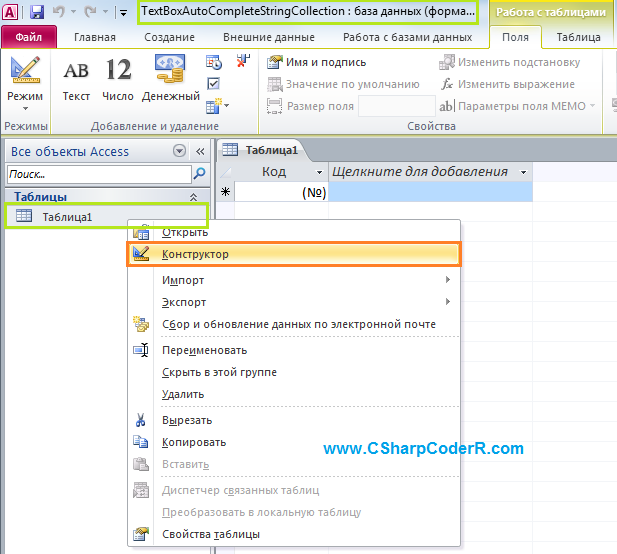
Task: Add a Yes/No checkbox field
Action: (x=213, y=83)
